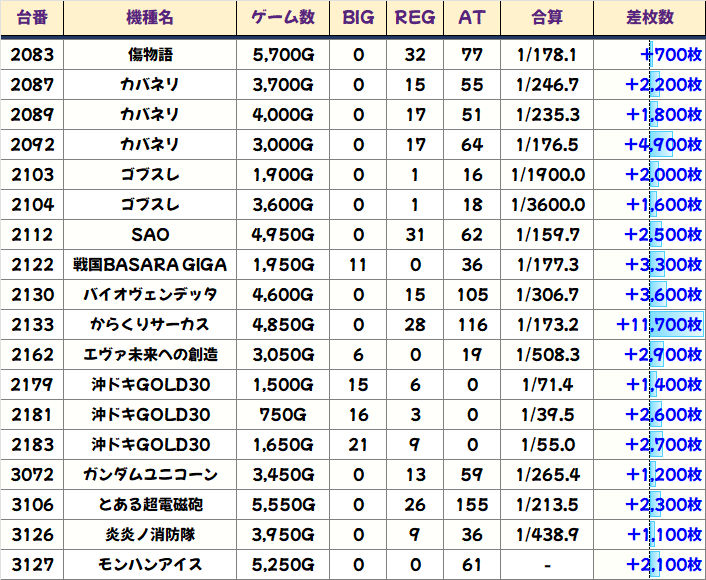706x580 pixels.
Task: Click the 台番 column header
Action: pyautogui.click(x=32, y=18)
